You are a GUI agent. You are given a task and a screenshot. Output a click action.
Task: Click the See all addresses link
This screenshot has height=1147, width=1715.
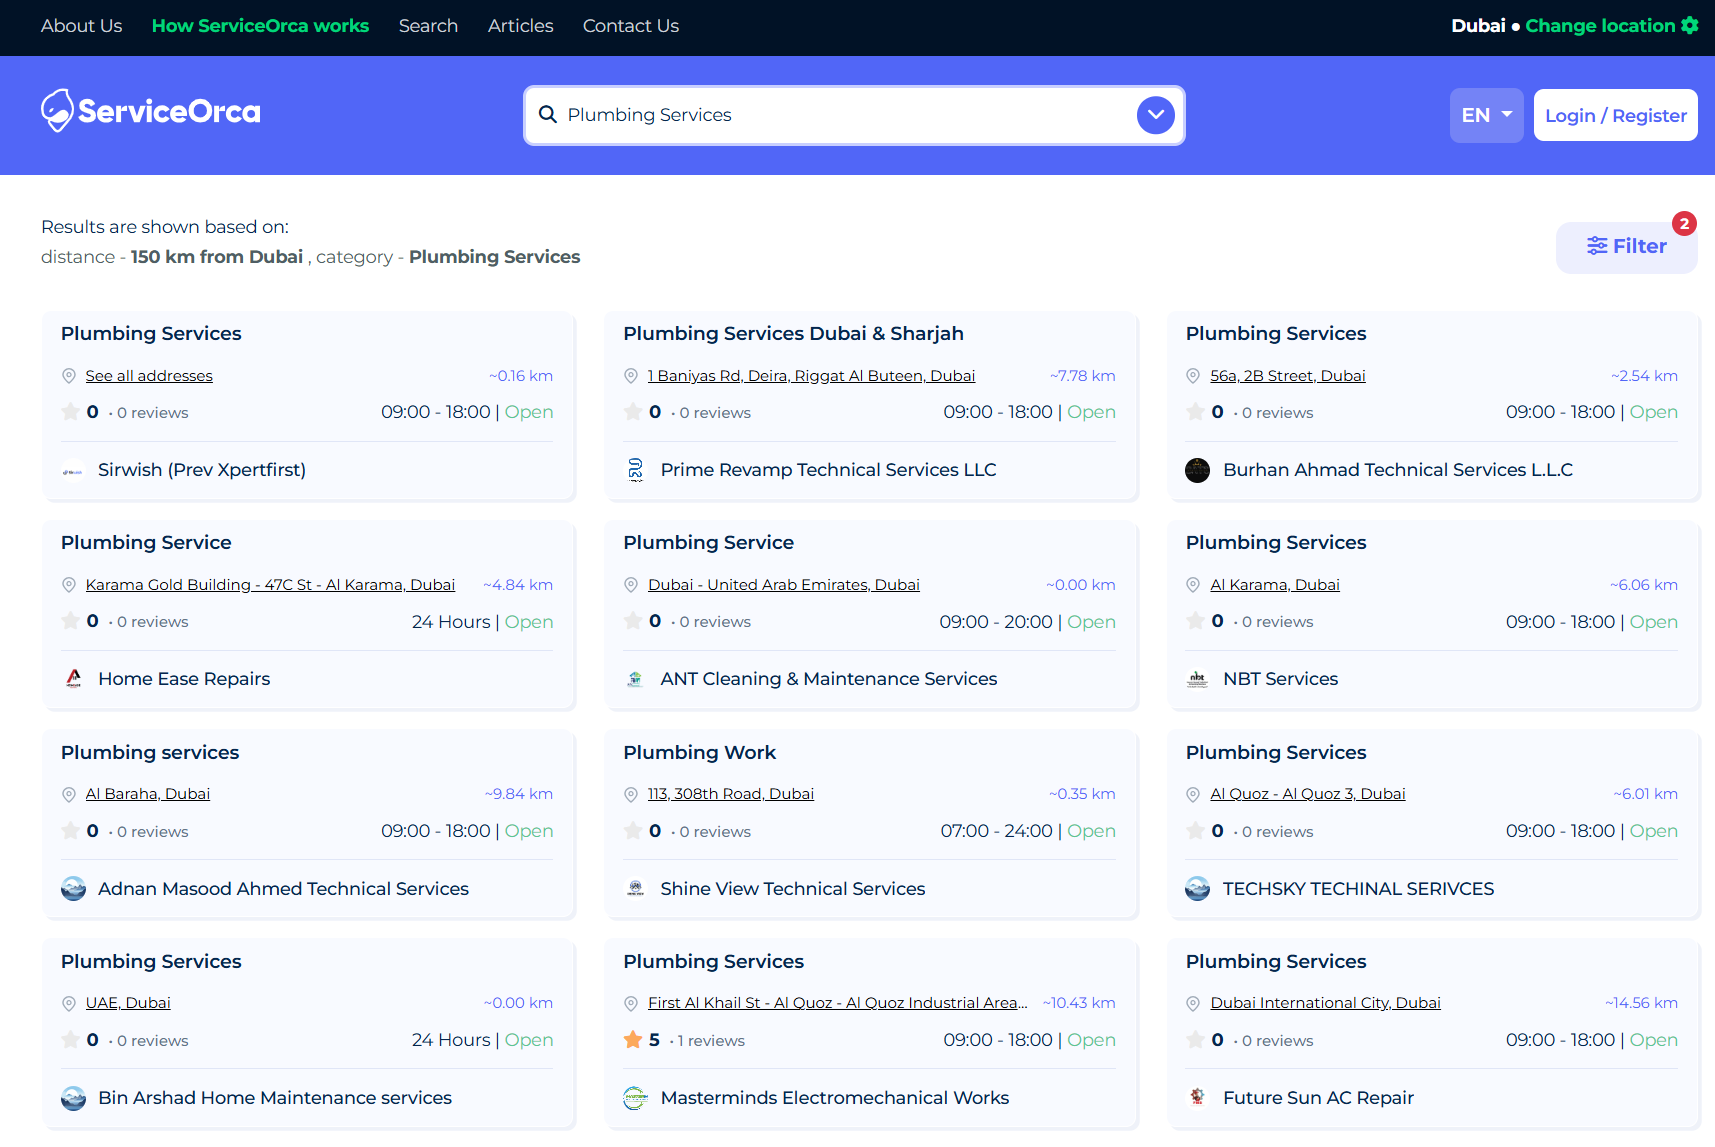tap(149, 375)
